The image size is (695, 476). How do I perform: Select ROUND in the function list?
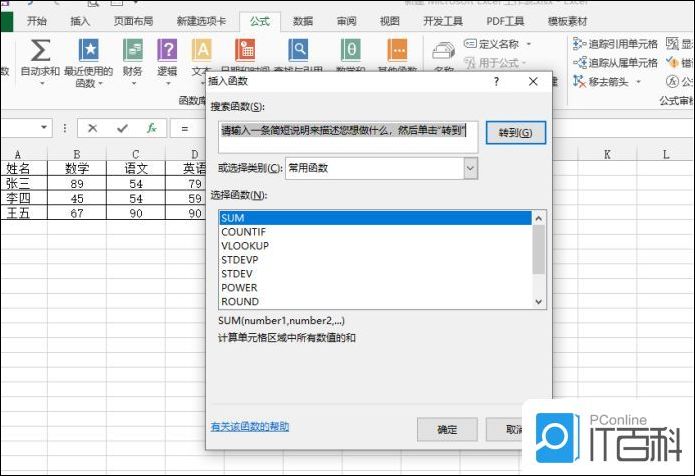[375, 301]
